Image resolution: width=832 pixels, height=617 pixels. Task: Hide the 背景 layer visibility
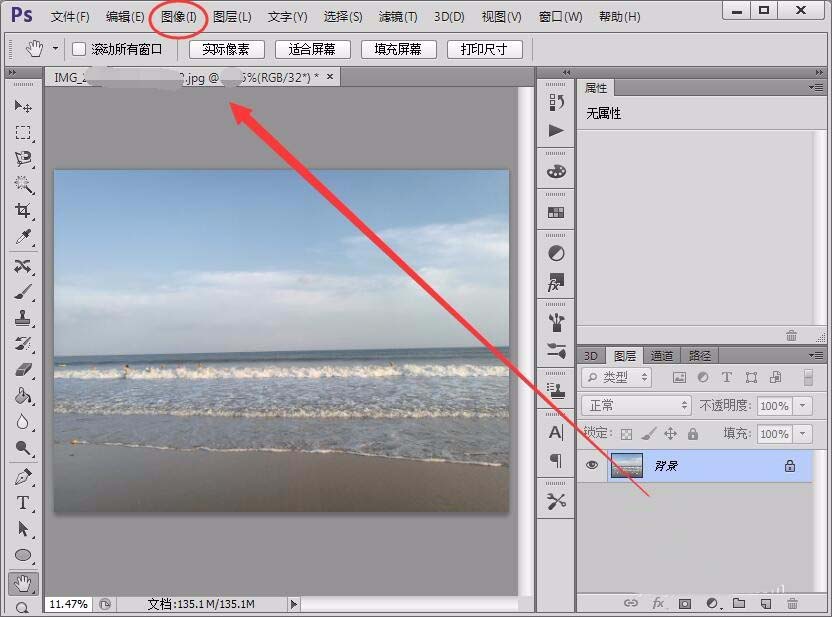pyautogui.click(x=592, y=464)
